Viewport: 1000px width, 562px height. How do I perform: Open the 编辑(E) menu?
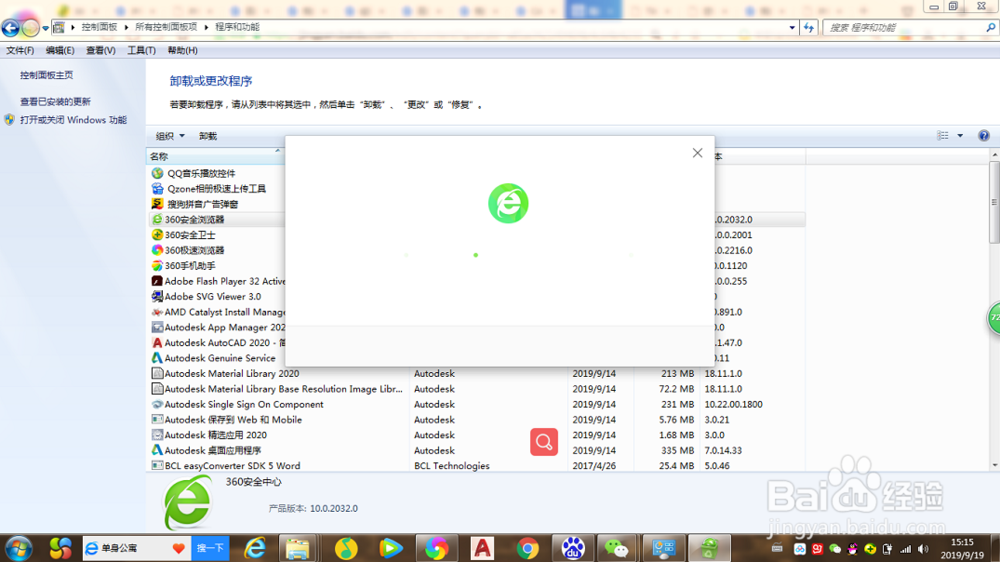(60, 50)
